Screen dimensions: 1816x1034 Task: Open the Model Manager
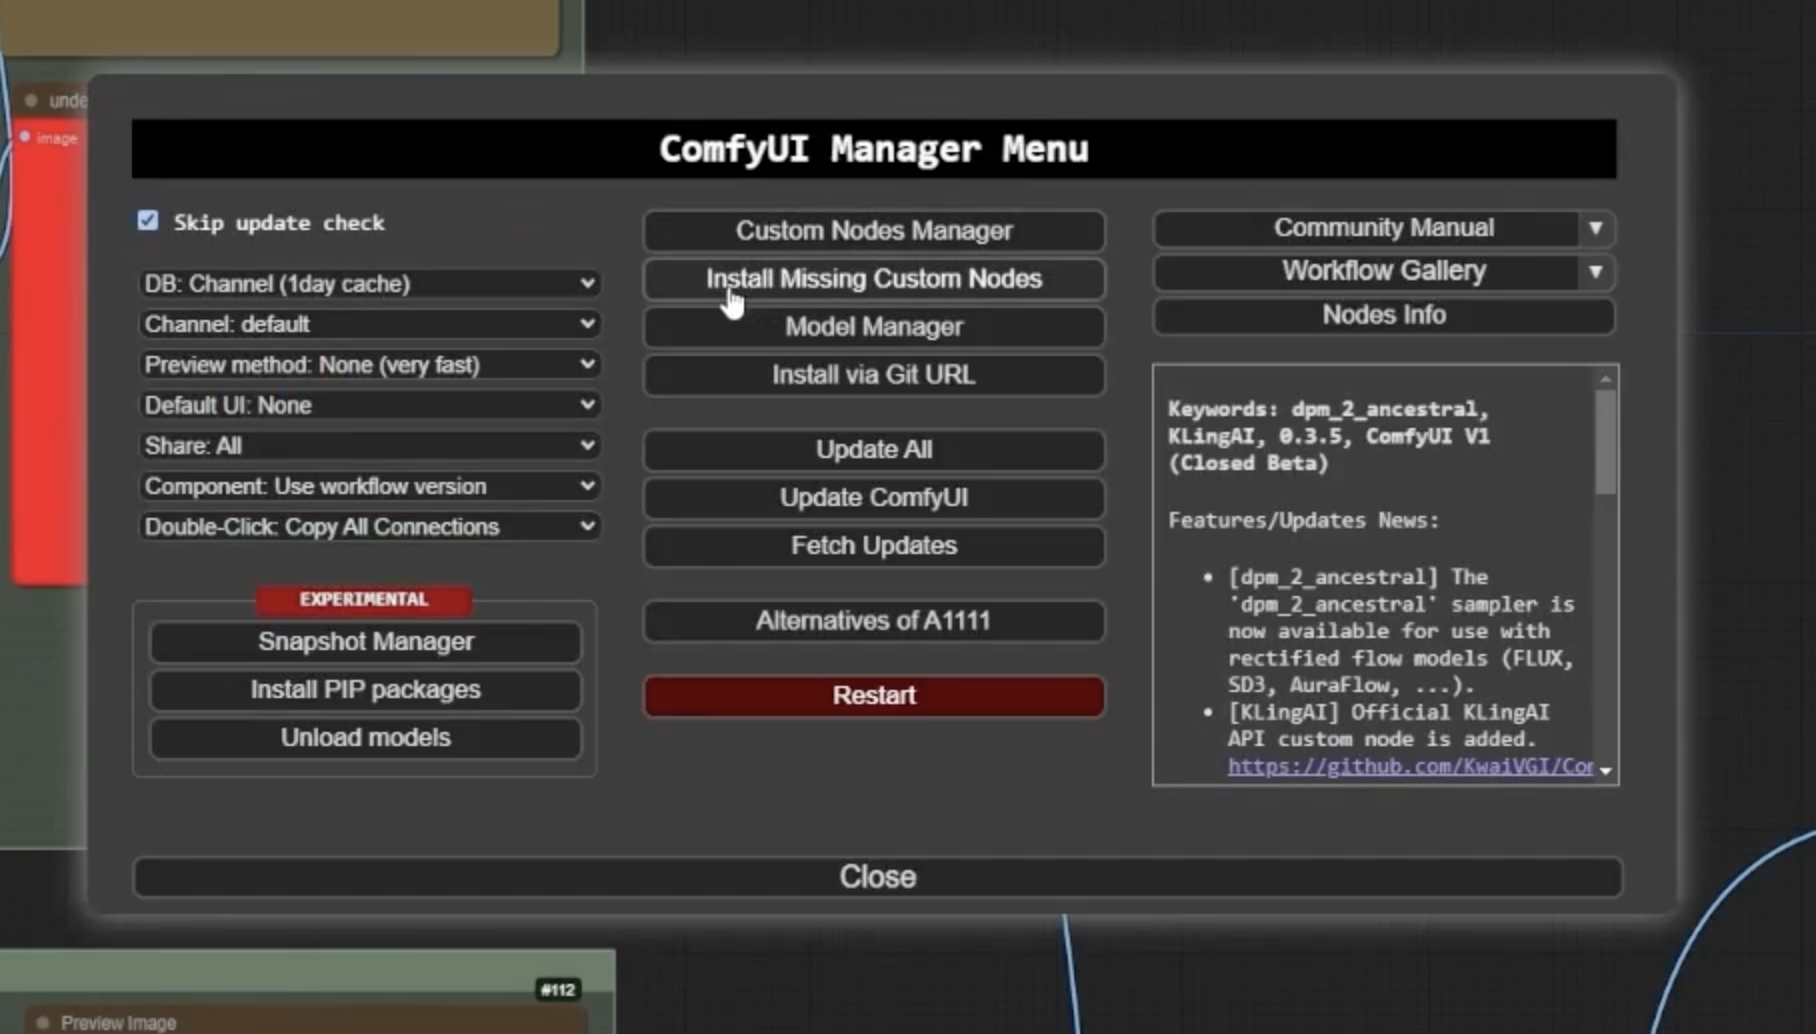pos(874,327)
